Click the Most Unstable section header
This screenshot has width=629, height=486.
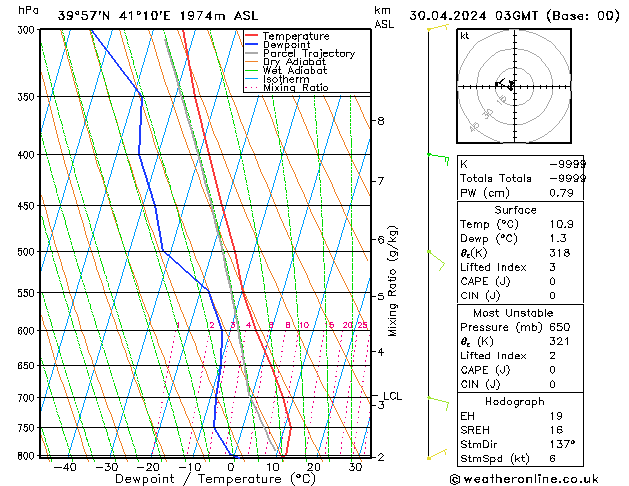pyautogui.click(x=513, y=313)
